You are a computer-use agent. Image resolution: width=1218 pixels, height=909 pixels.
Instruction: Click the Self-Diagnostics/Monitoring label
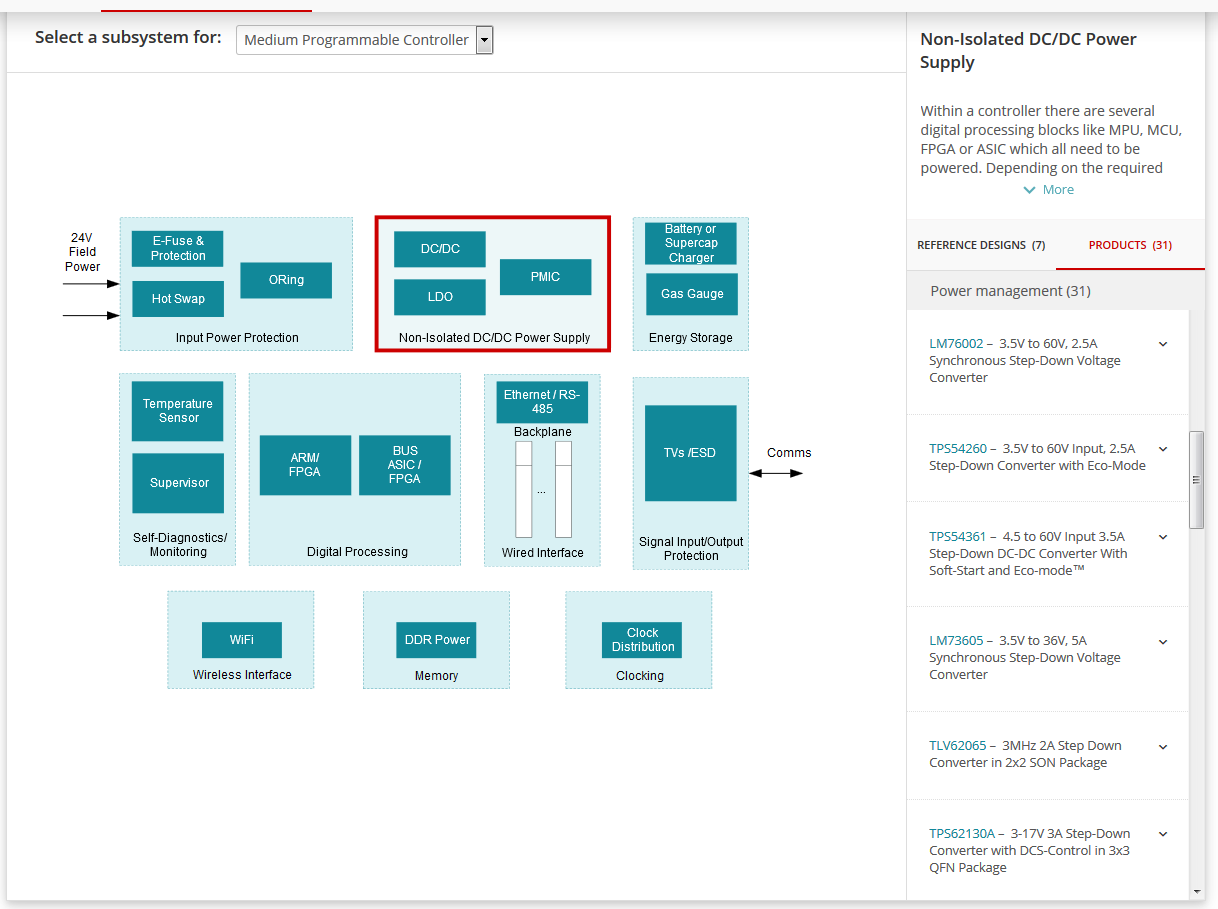click(179, 545)
